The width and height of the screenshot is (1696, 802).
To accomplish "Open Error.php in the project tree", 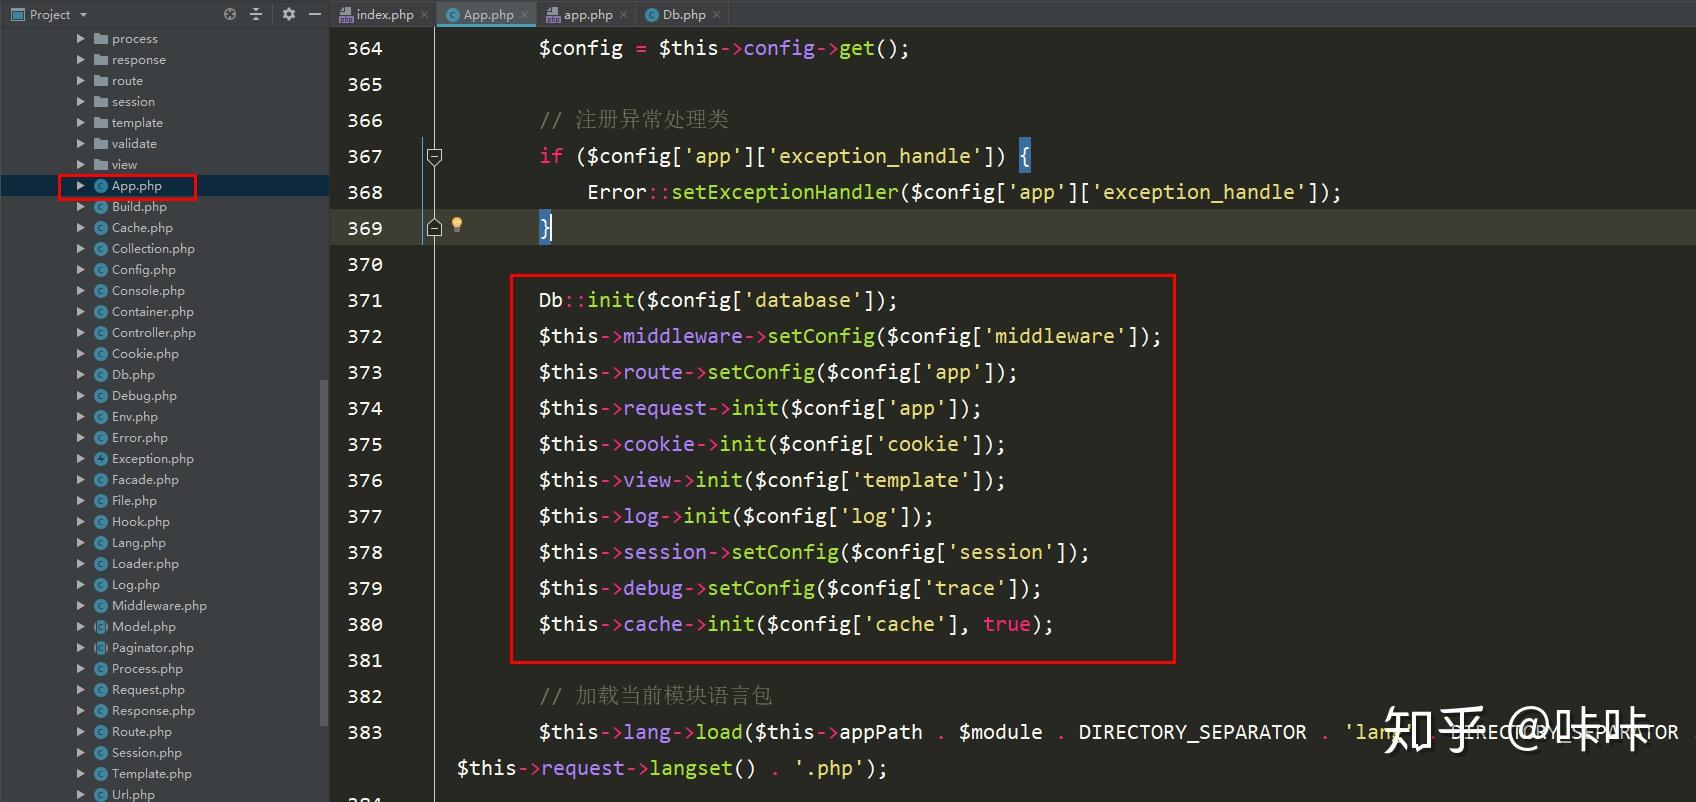I will [x=140, y=438].
